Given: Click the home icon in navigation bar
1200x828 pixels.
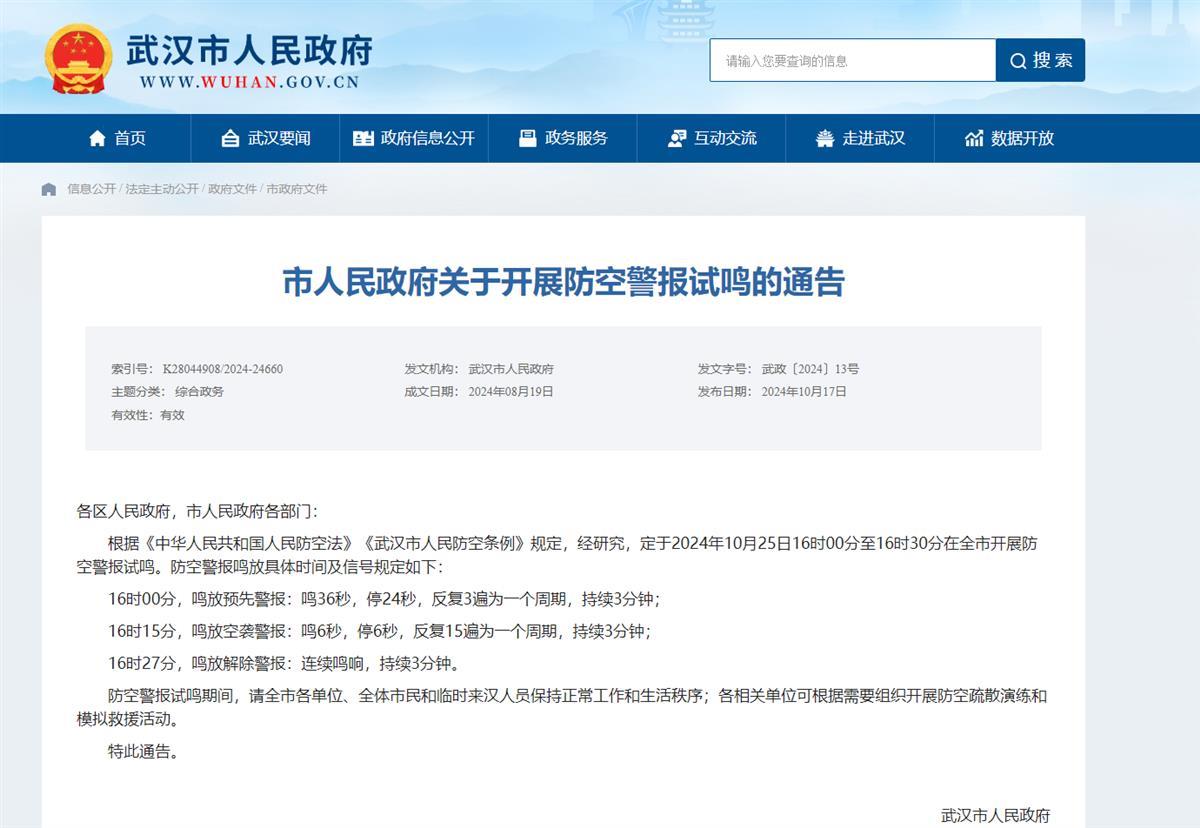Looking at the screenshot, I should [x=97, y=139].
